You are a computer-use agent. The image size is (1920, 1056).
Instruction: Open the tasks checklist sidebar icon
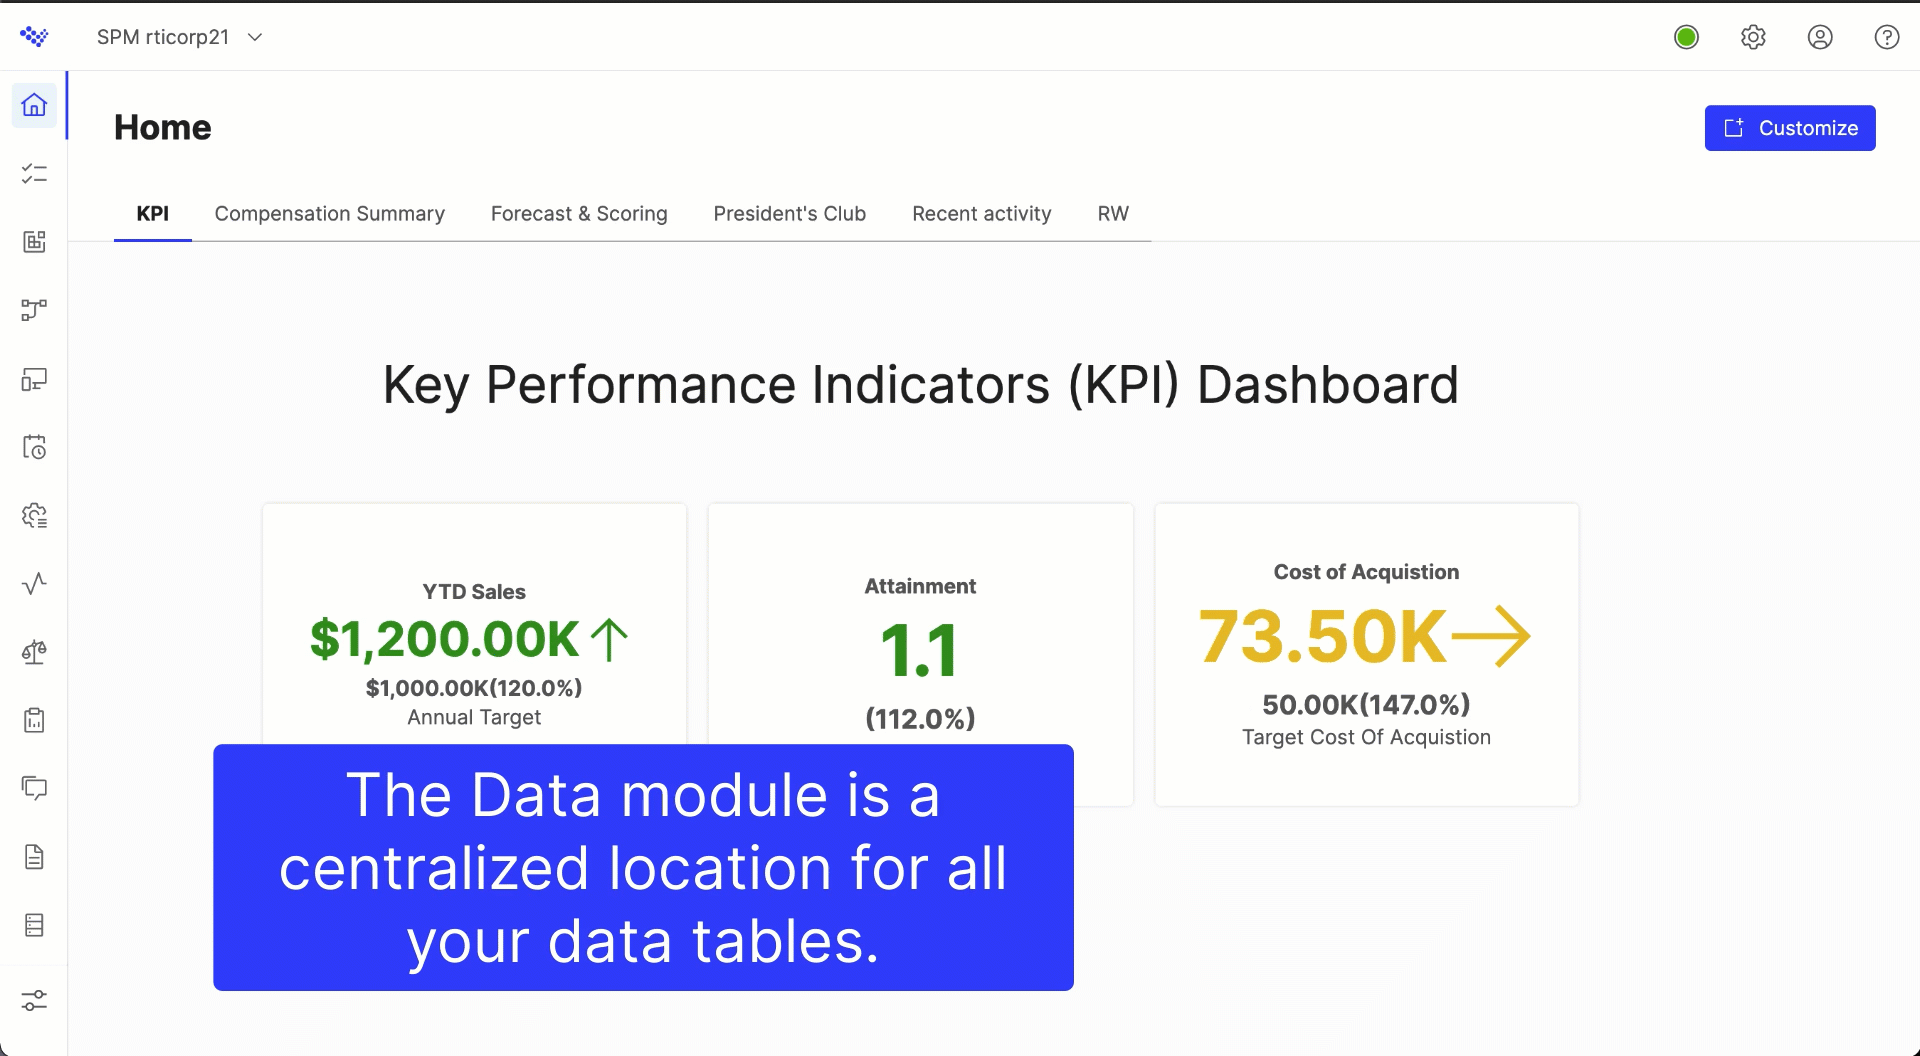click(34, 174)
